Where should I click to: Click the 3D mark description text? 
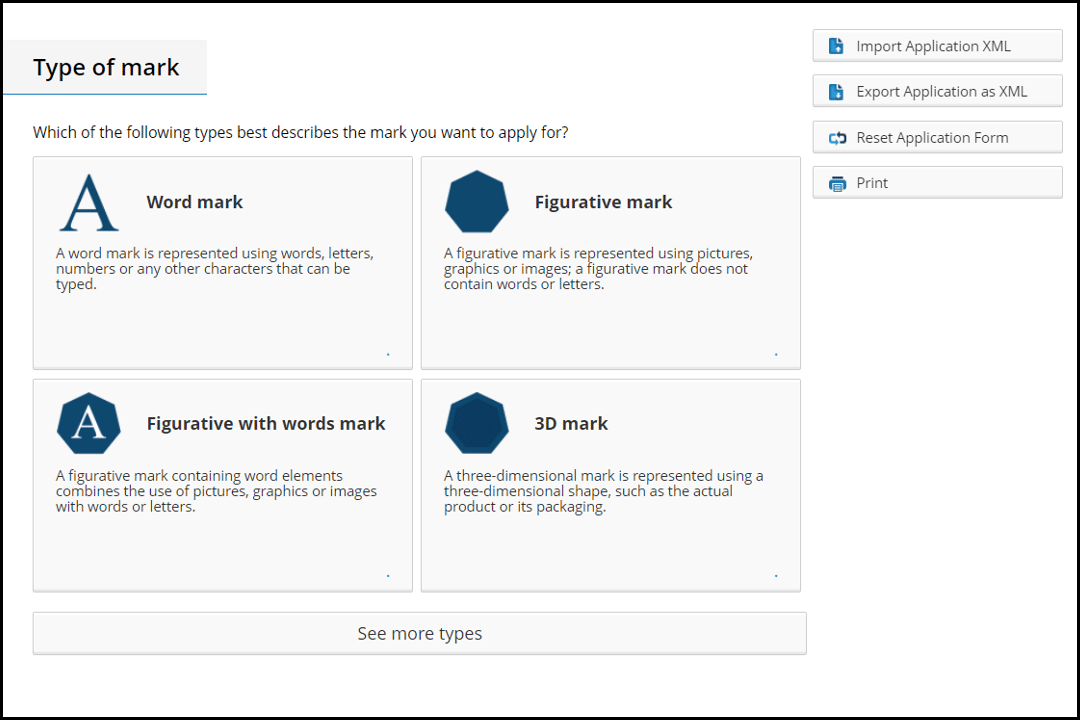(603, 491)
